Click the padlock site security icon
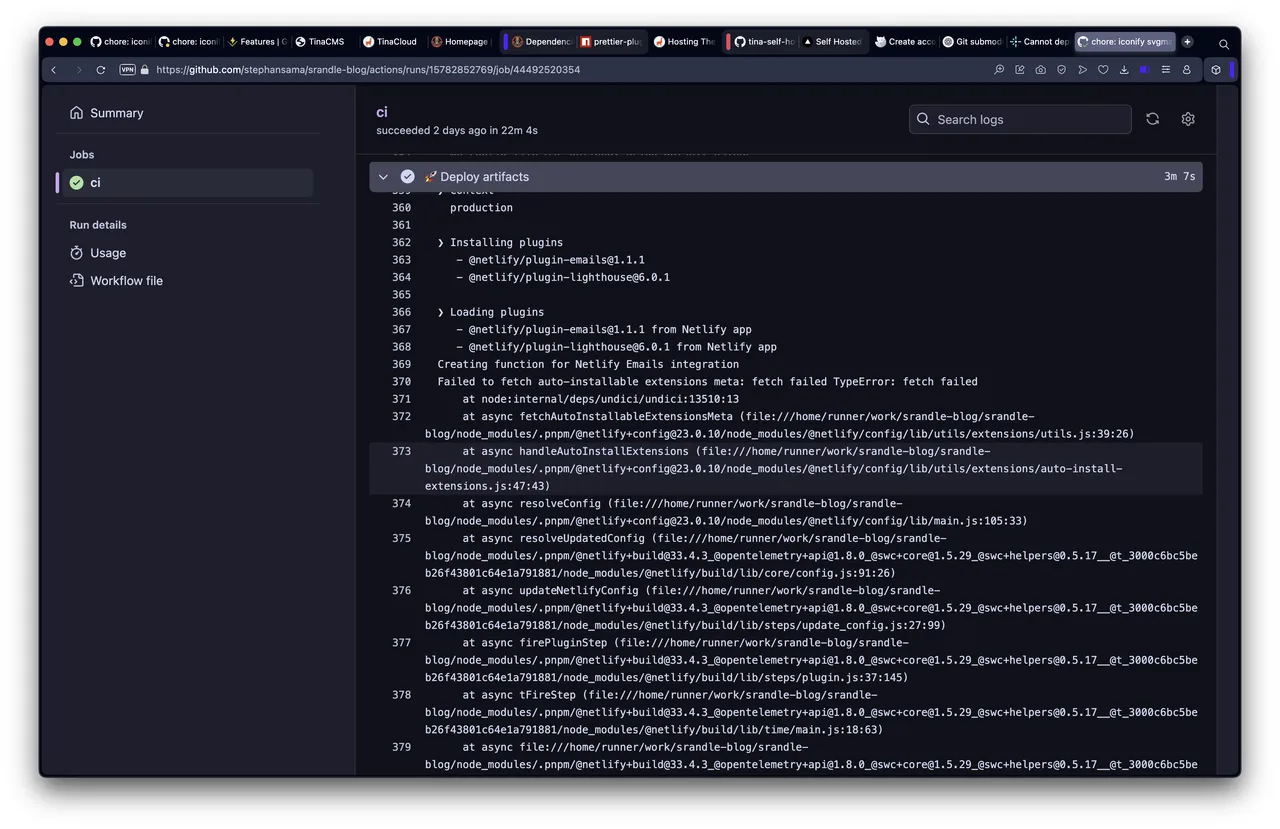This screenshot has width=1280, height=829. (145, 70)
